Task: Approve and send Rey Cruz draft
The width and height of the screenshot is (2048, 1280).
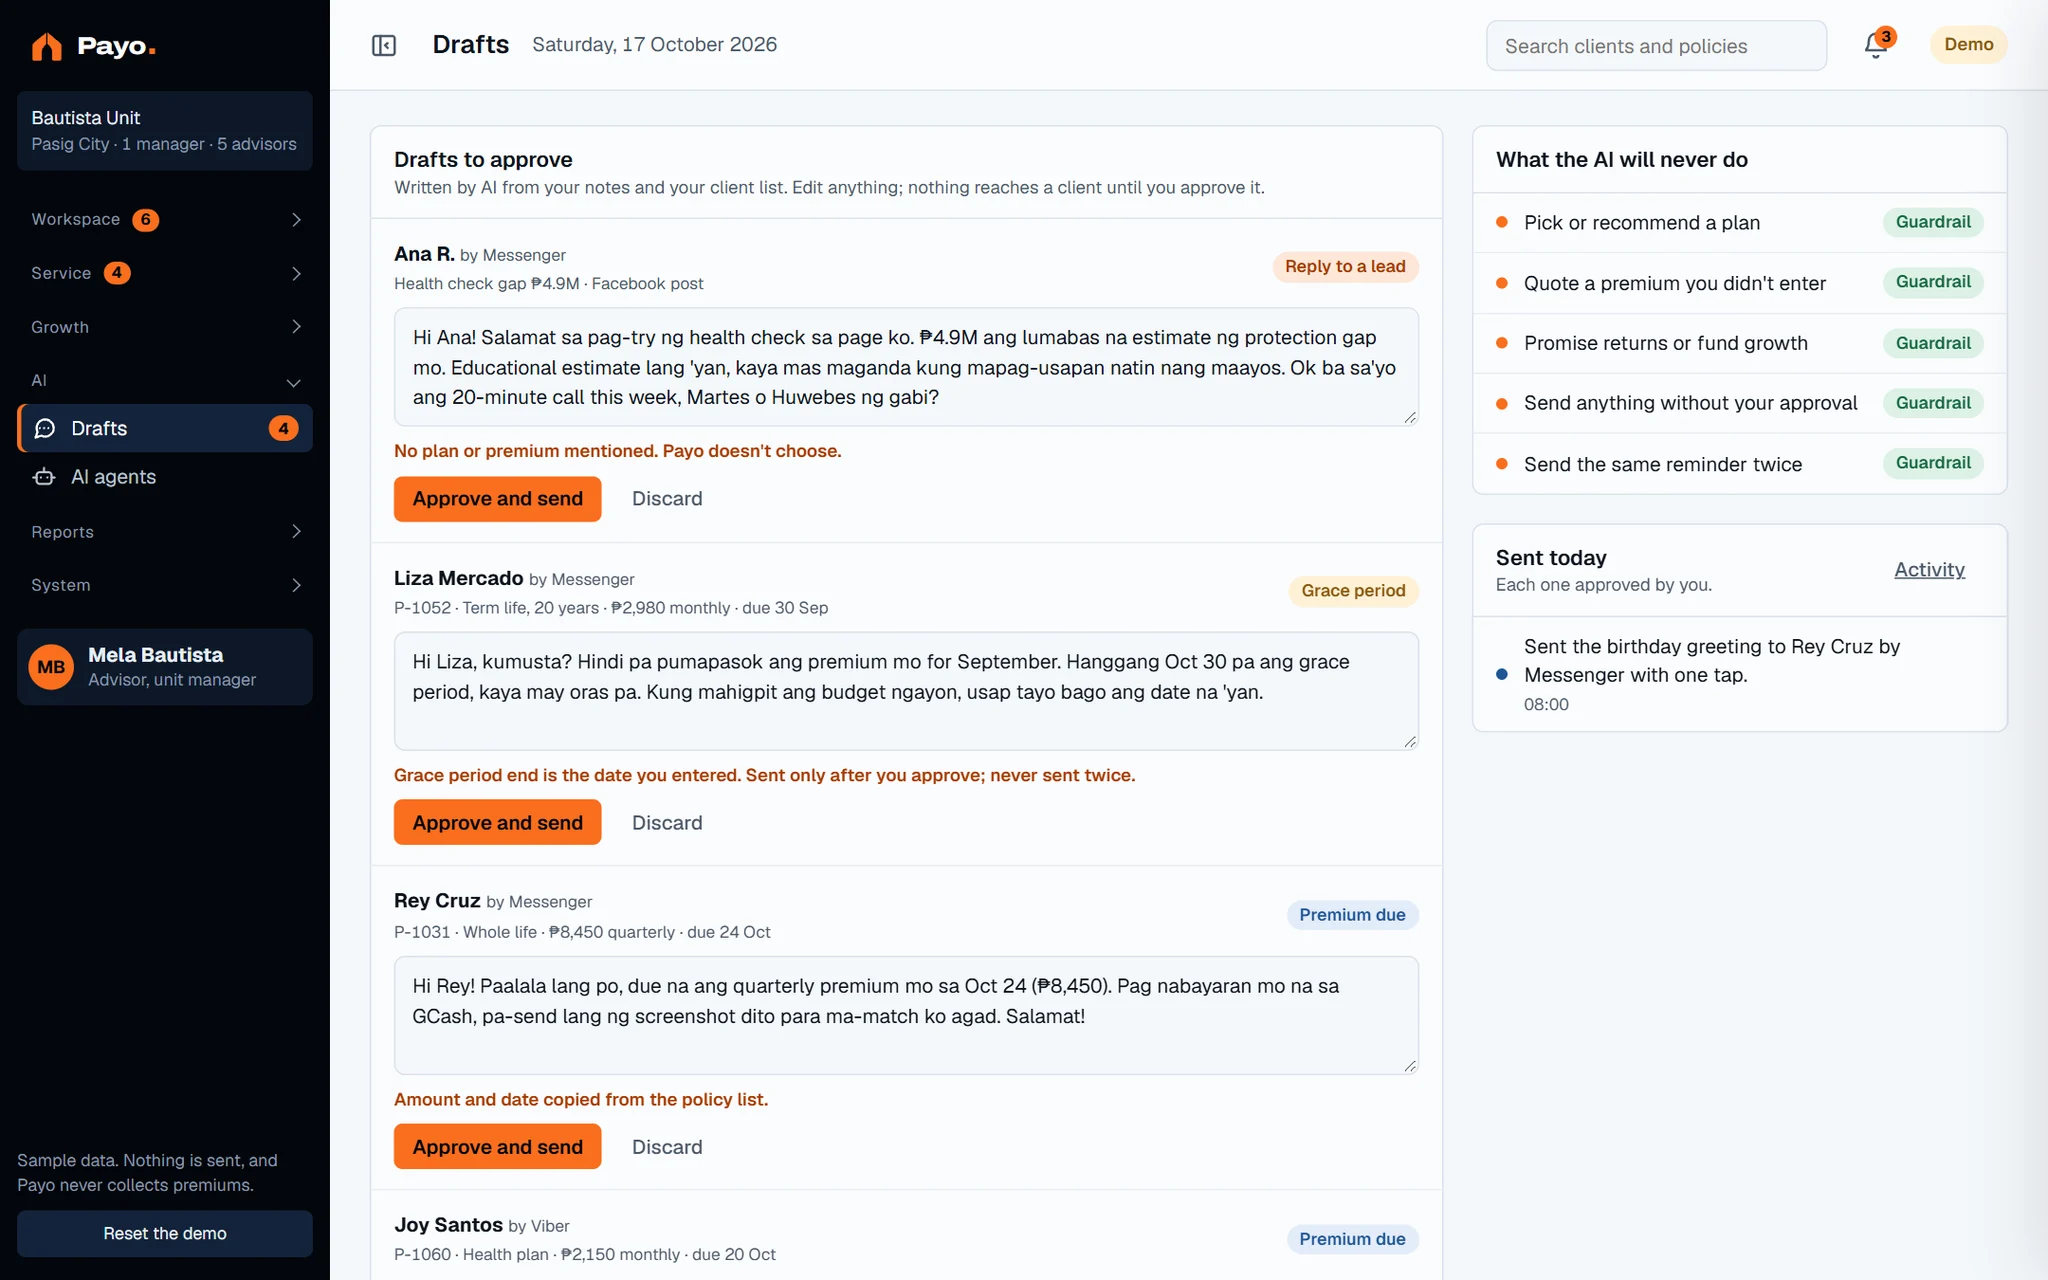Action: coord(497,1147)
